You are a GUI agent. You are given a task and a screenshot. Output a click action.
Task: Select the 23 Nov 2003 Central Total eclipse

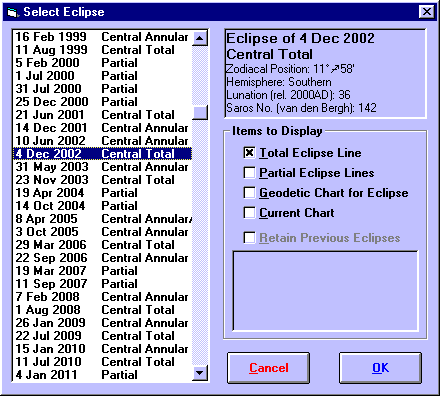tap(102, 180)
